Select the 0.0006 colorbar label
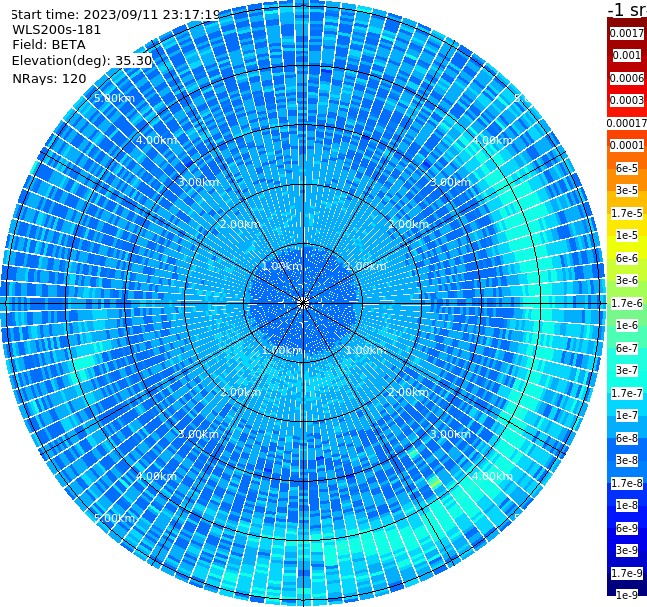The image size is (647, 607). tap(627, 78)
